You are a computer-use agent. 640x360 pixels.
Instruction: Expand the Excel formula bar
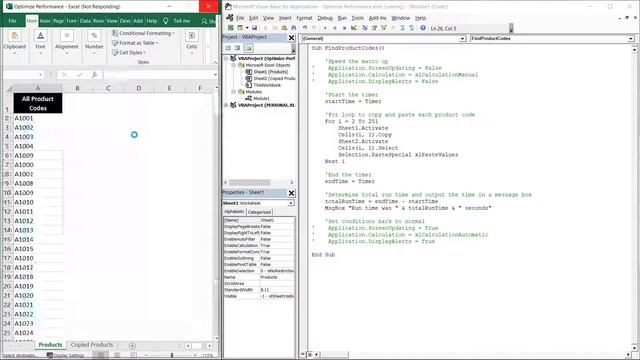[215, 75]
